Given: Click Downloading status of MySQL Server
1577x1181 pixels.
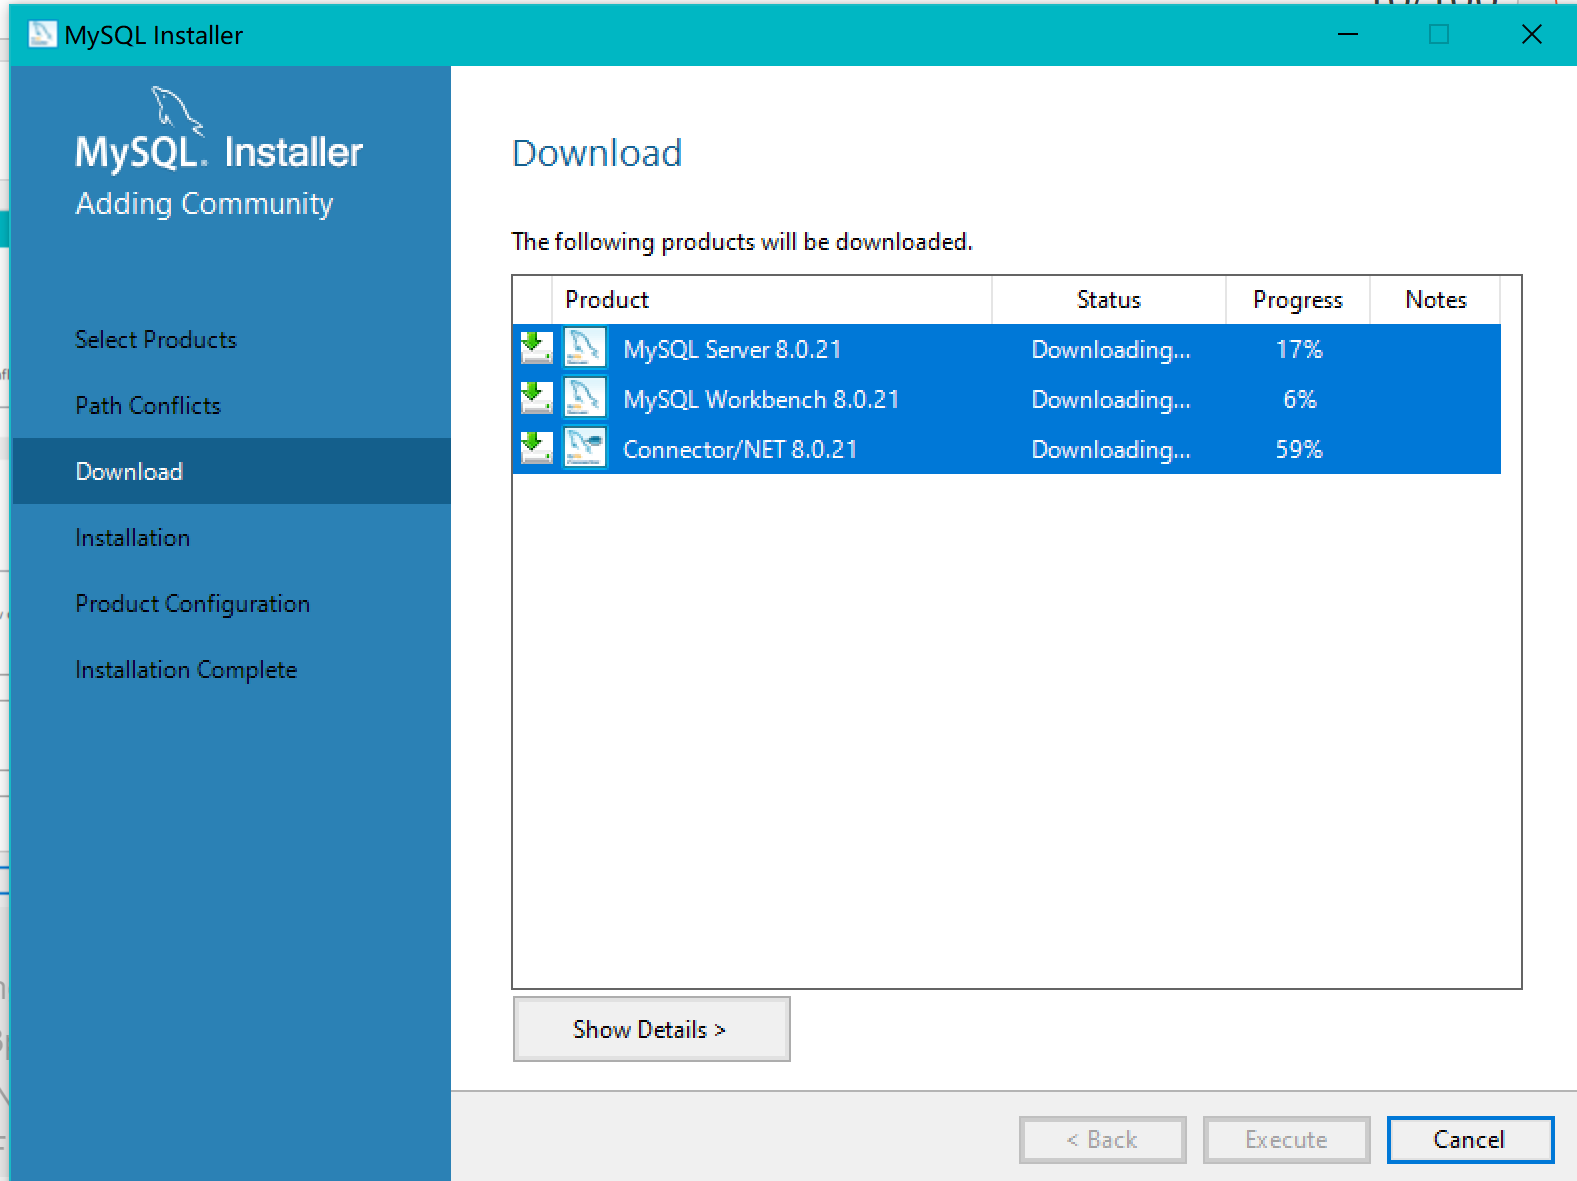Looking at the screenshot, I should [1111, 350].
